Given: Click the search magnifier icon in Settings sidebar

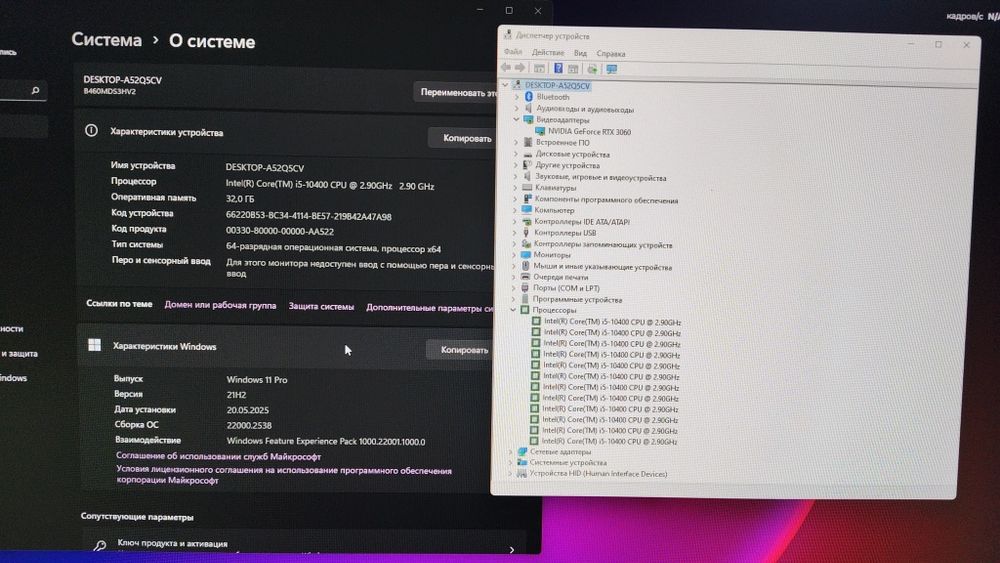Looking at the screenshot, I should 36,91.
